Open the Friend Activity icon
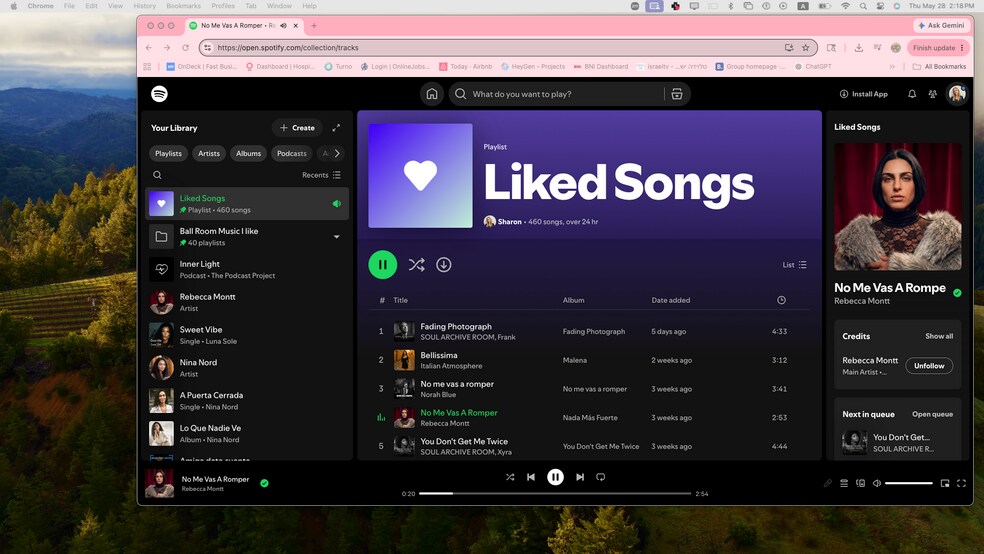984x554 pixels. coord(933,94)
